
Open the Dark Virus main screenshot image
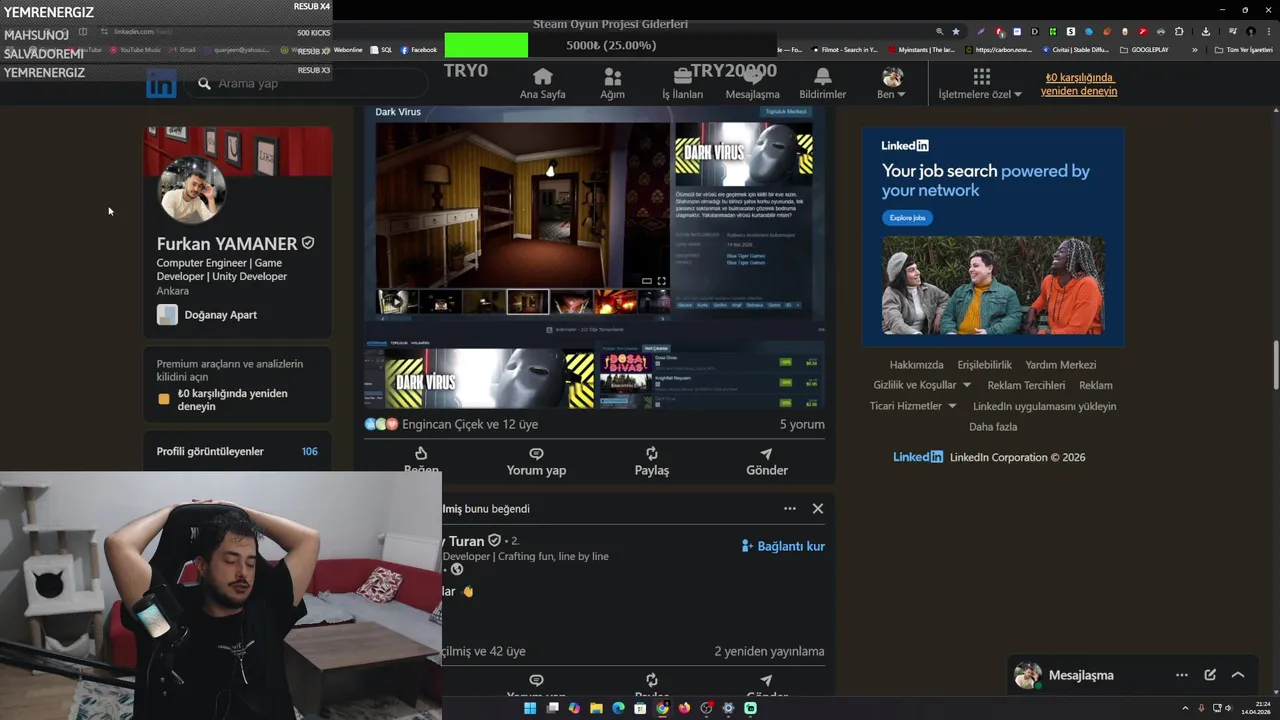pos(522,205)
